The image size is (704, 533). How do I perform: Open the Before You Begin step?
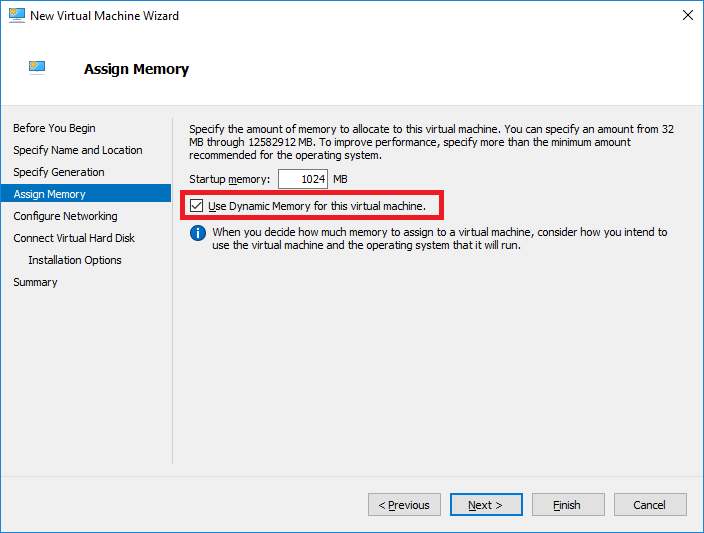coord(54,128)
